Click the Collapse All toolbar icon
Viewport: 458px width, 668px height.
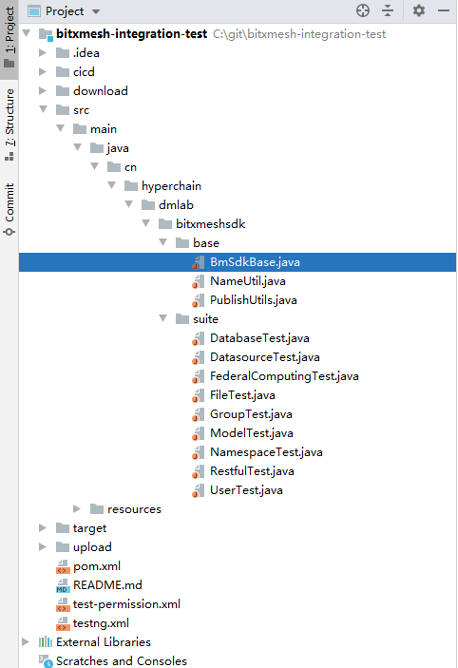tap(388, 11)
